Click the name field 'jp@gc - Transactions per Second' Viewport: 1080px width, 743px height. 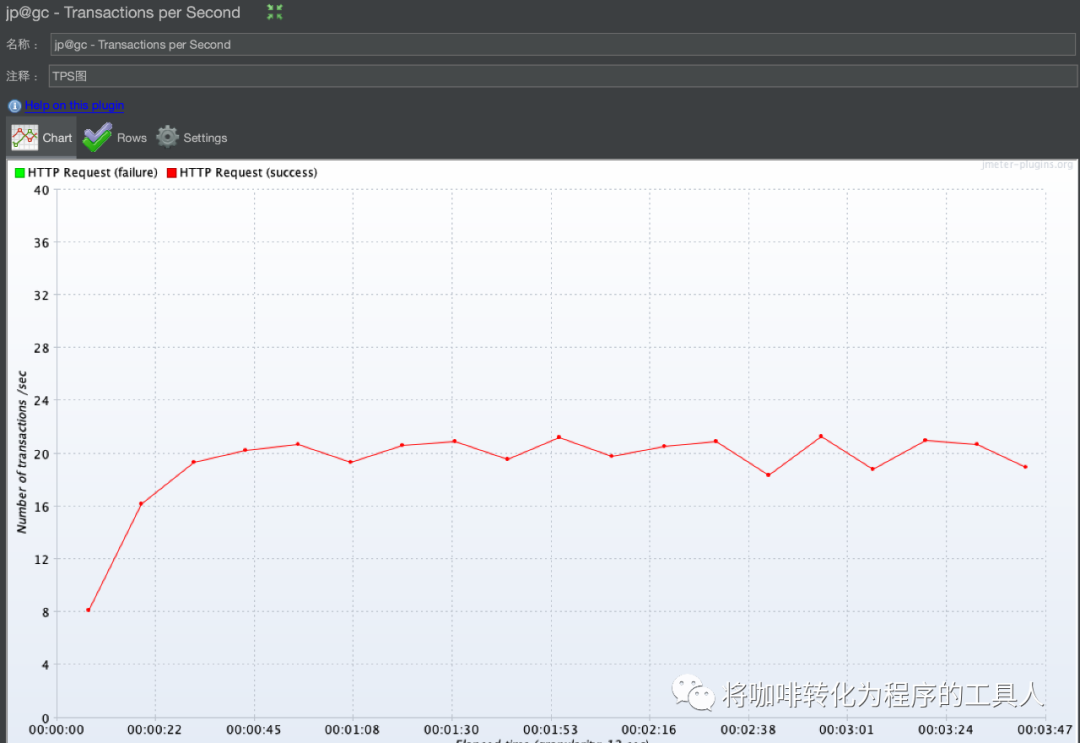point(563,45)
